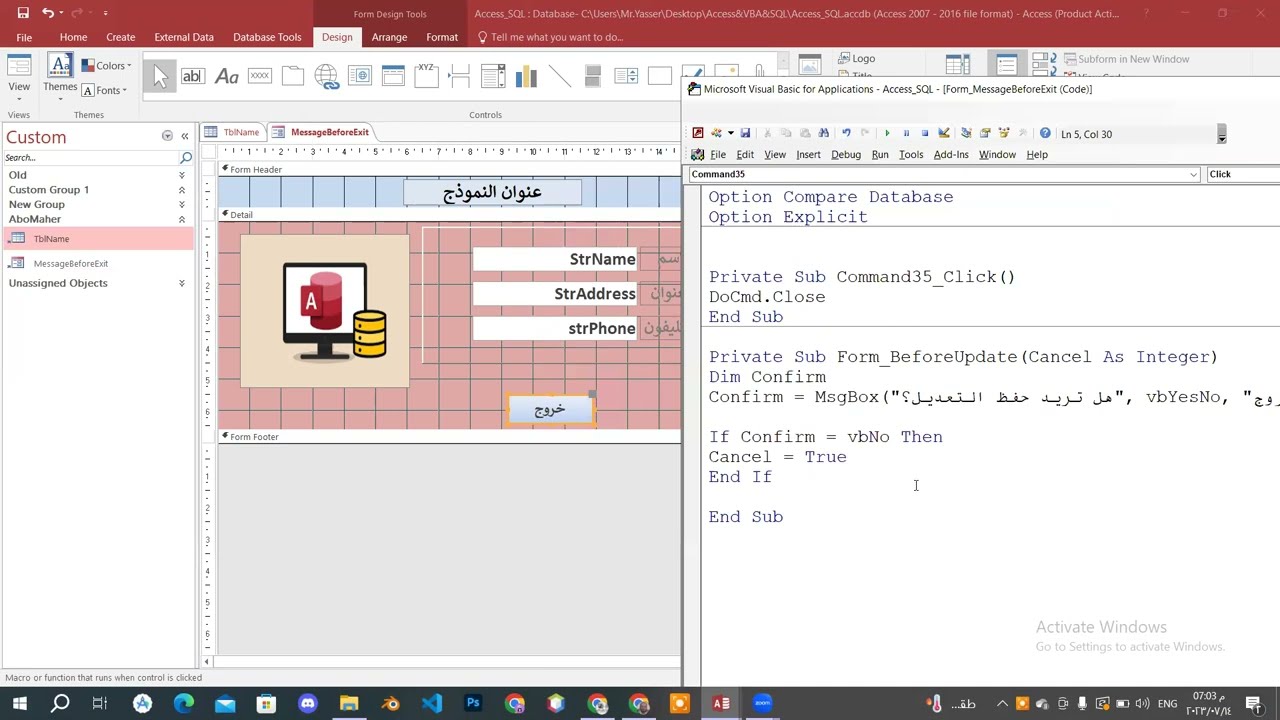The width and height of the screenshot is (1280, 720).
Task: Collapse the navigation pane with double chevron
Action: [x=184, y=136]
